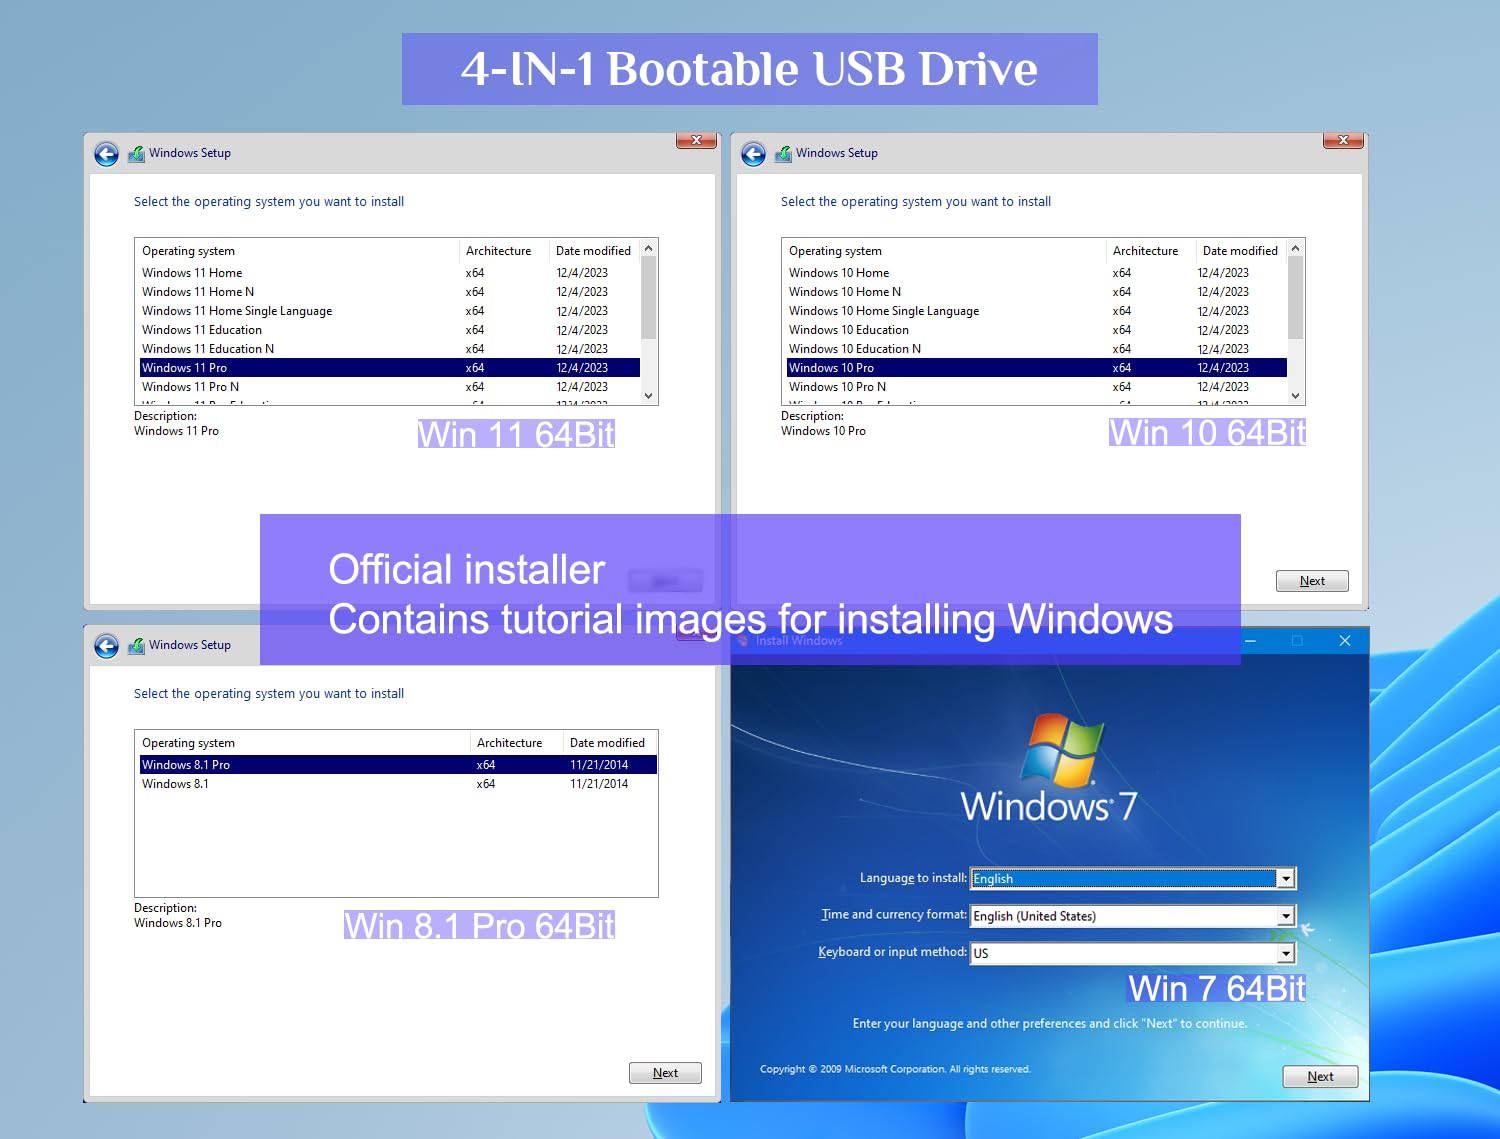The image size is (1500, 1139).
Task: Click the back arrow in Windows 8.1 Setup
Action: point(106,645)
